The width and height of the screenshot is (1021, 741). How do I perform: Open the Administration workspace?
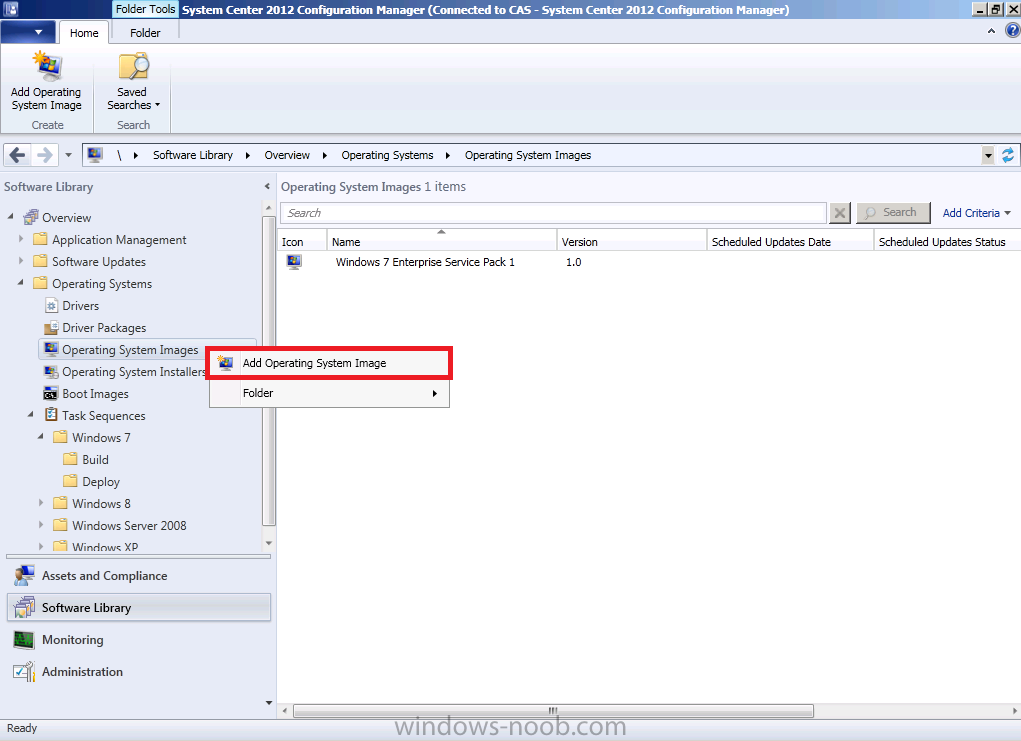[x=139, y=671]
